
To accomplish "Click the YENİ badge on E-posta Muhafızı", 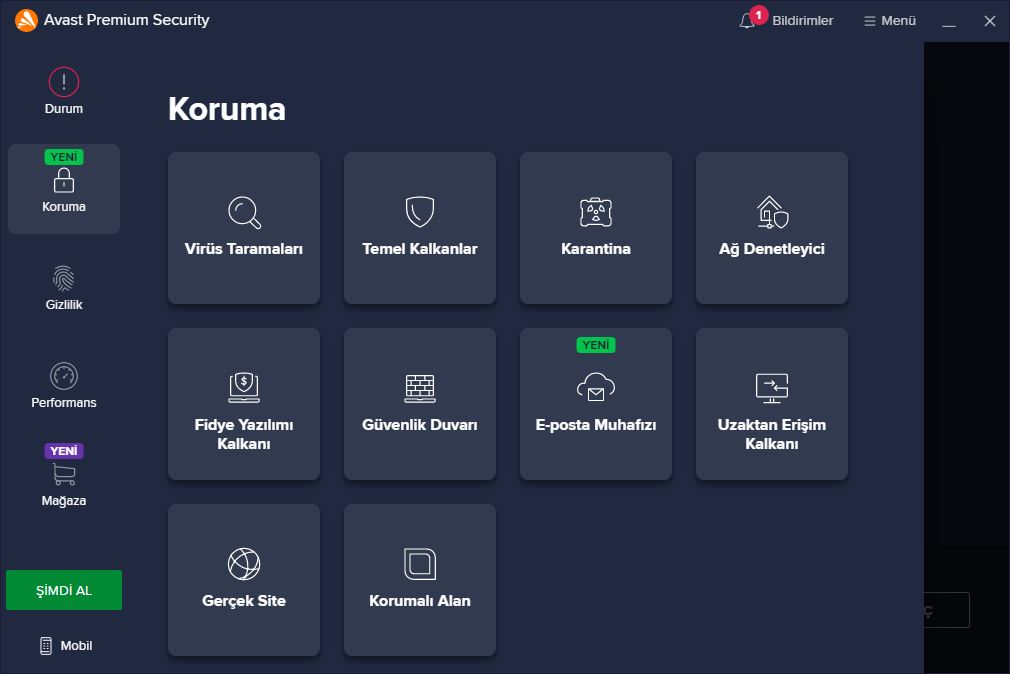I will pos(596,345).
